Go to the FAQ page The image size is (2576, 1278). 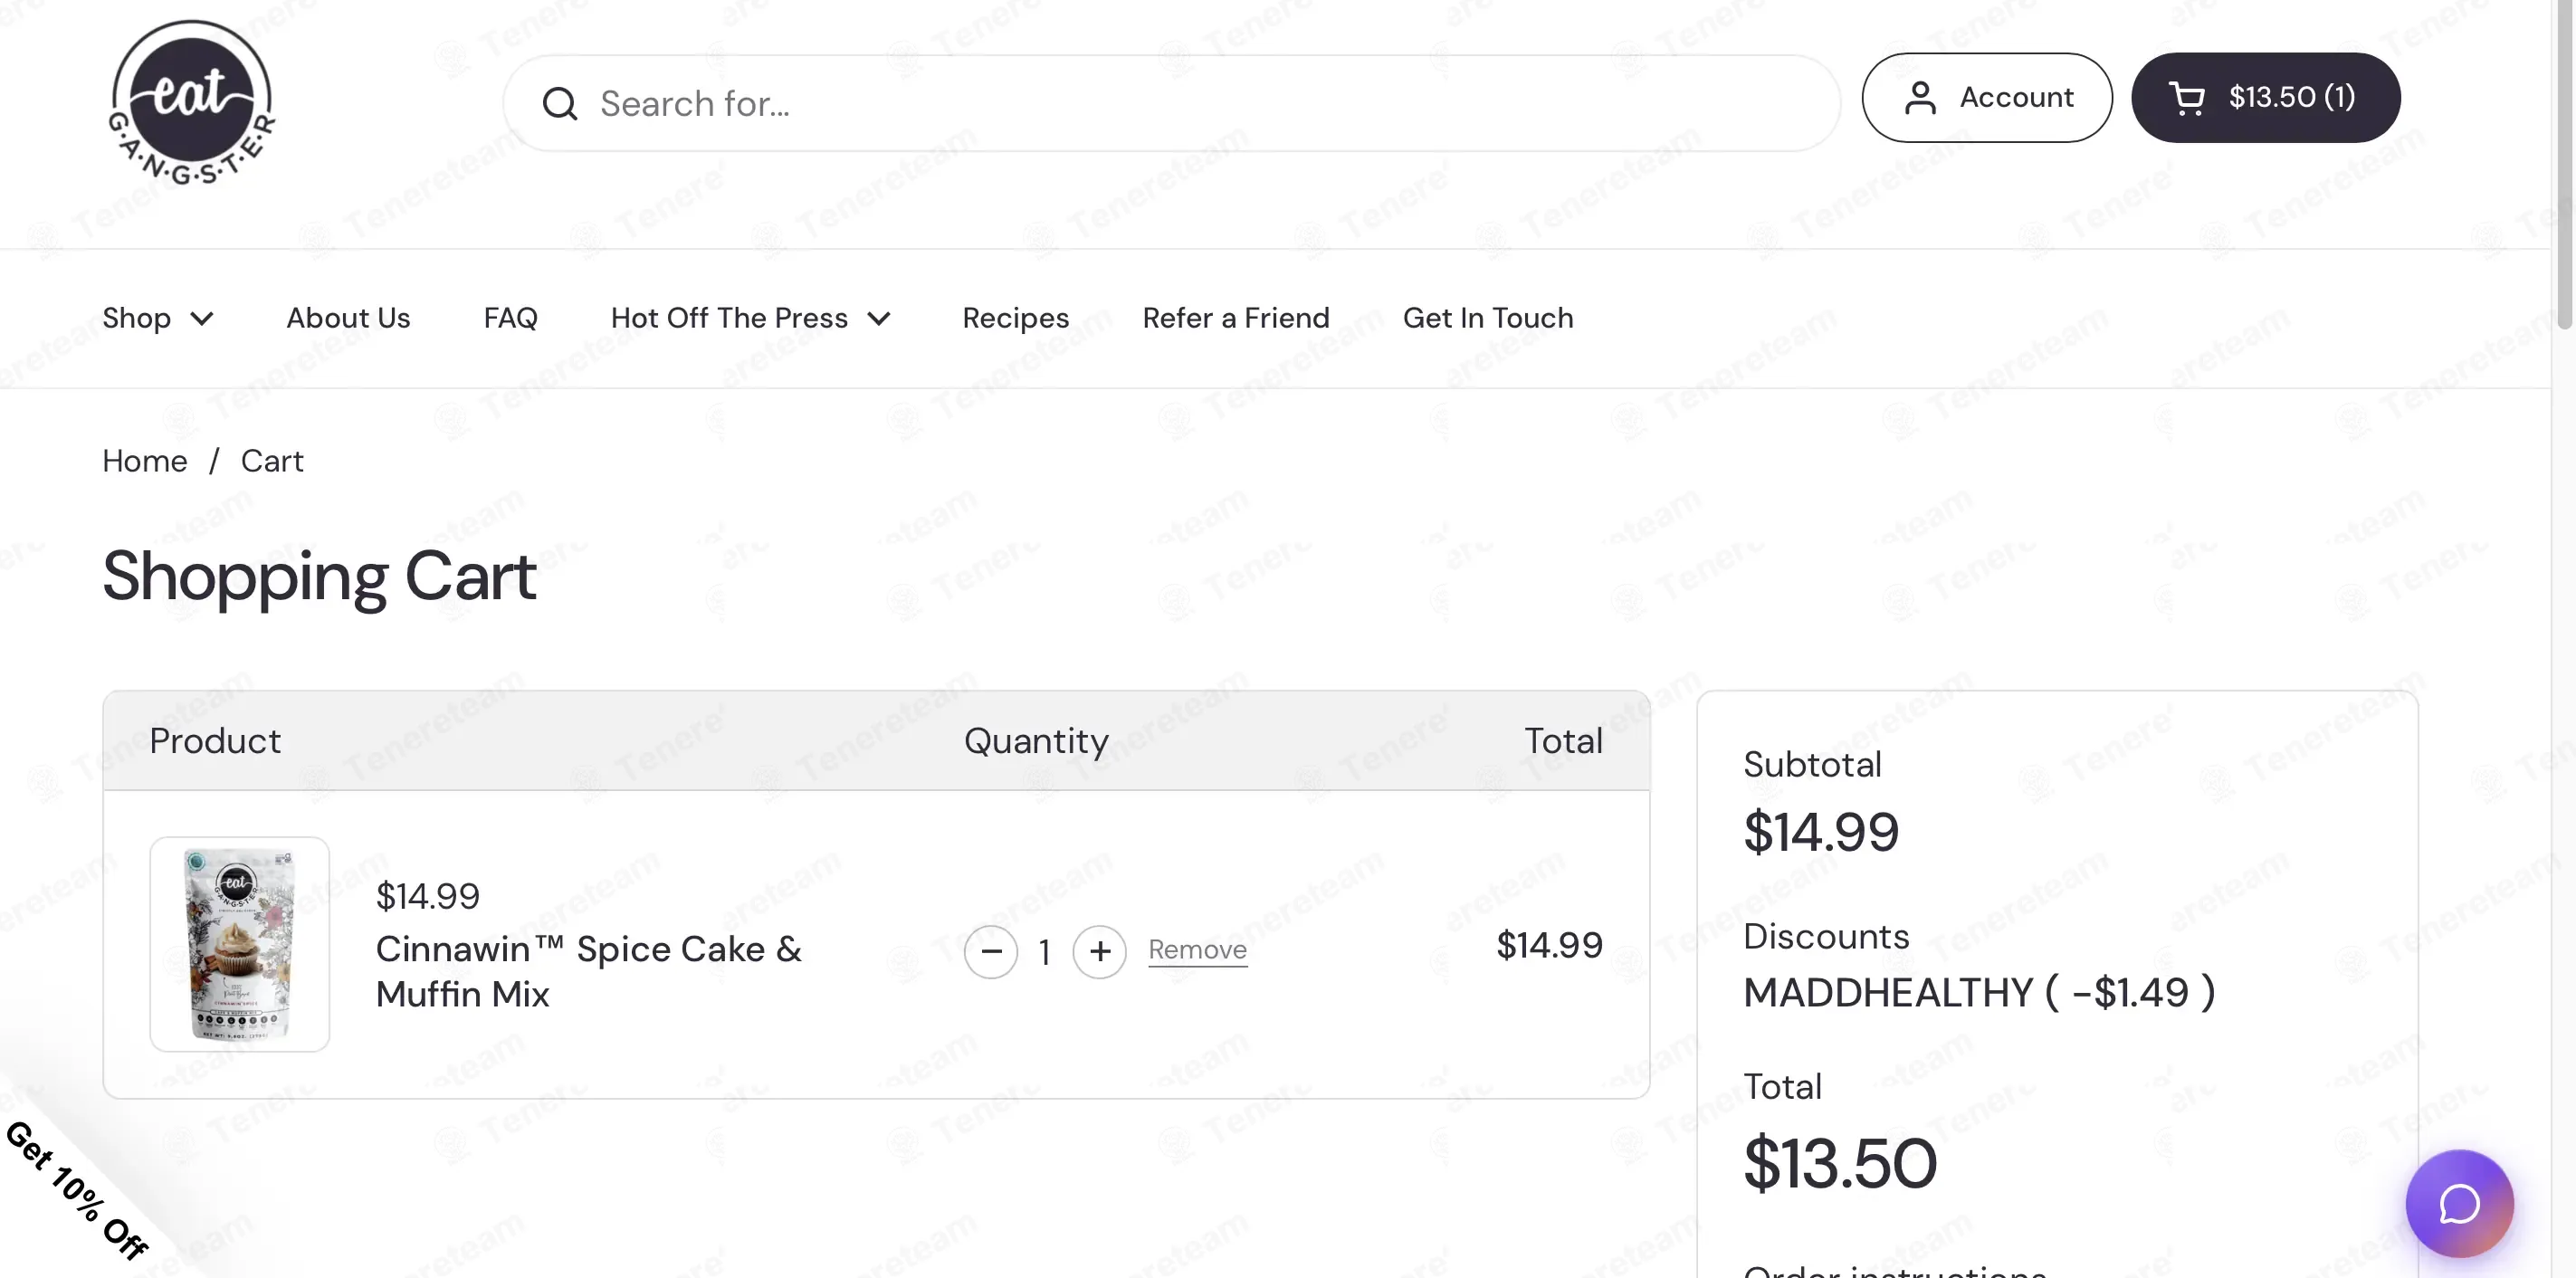pyautogui.click(x=510, y=318)
